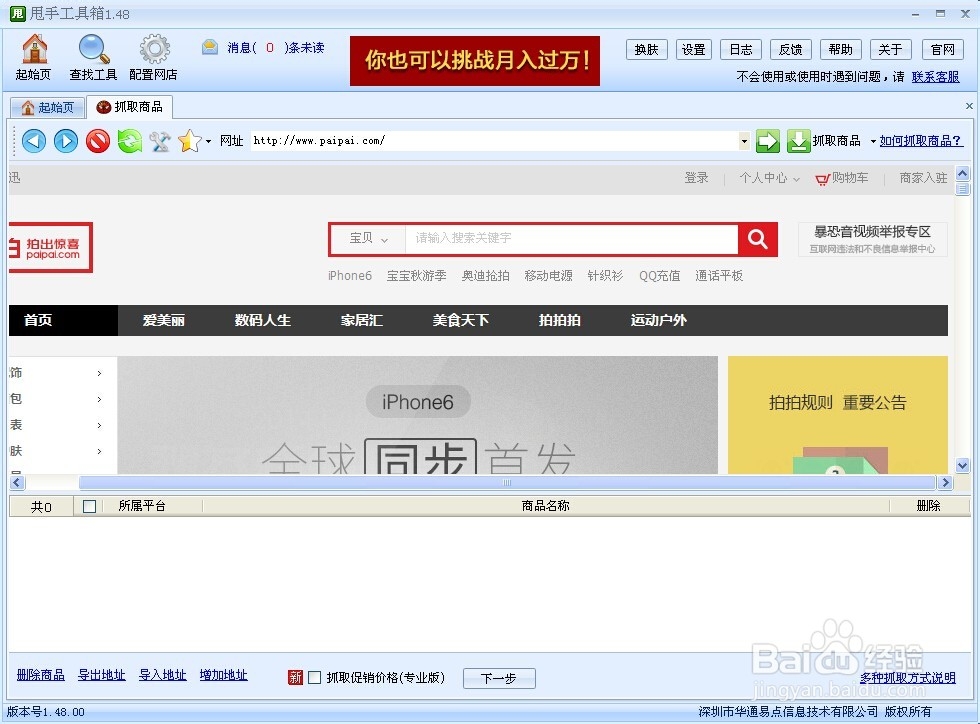Open the wrench tools icon in browser bar

tap(160, 141)
